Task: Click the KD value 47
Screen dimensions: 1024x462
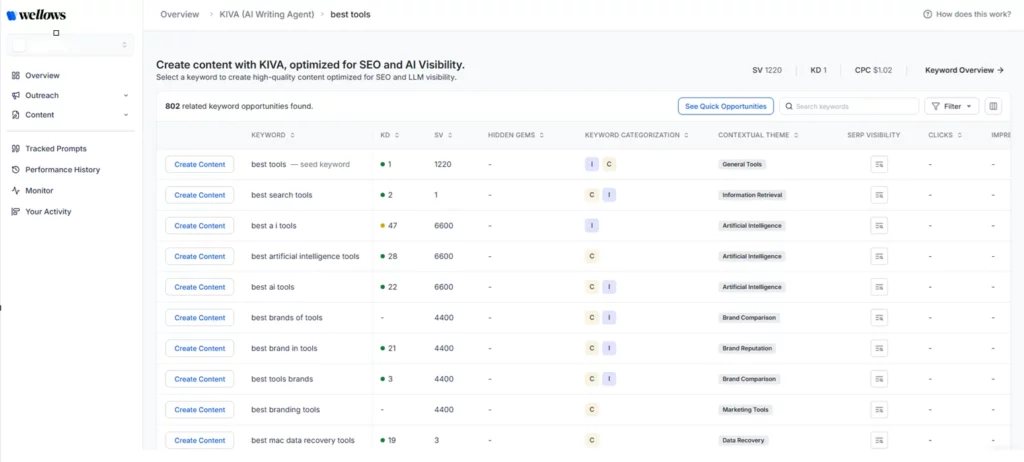Action: pyautogui.click(x=392, y=226)
